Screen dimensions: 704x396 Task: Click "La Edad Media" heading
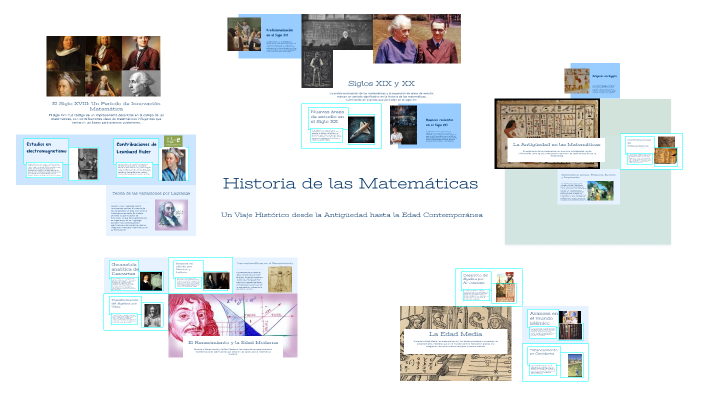point(455,334)
